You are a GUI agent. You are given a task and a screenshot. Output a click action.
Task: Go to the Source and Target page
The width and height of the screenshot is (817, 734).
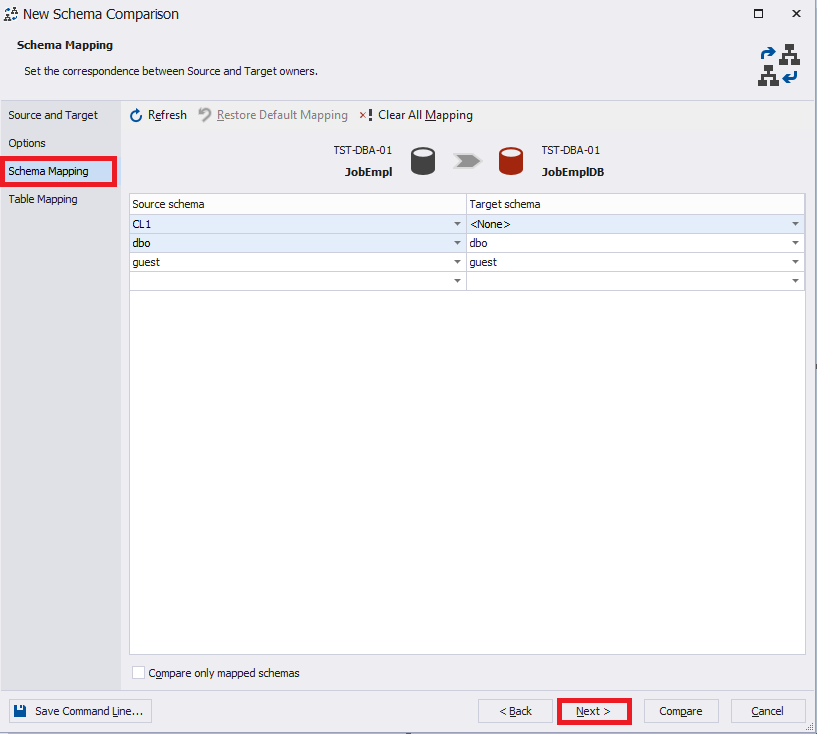53,115
